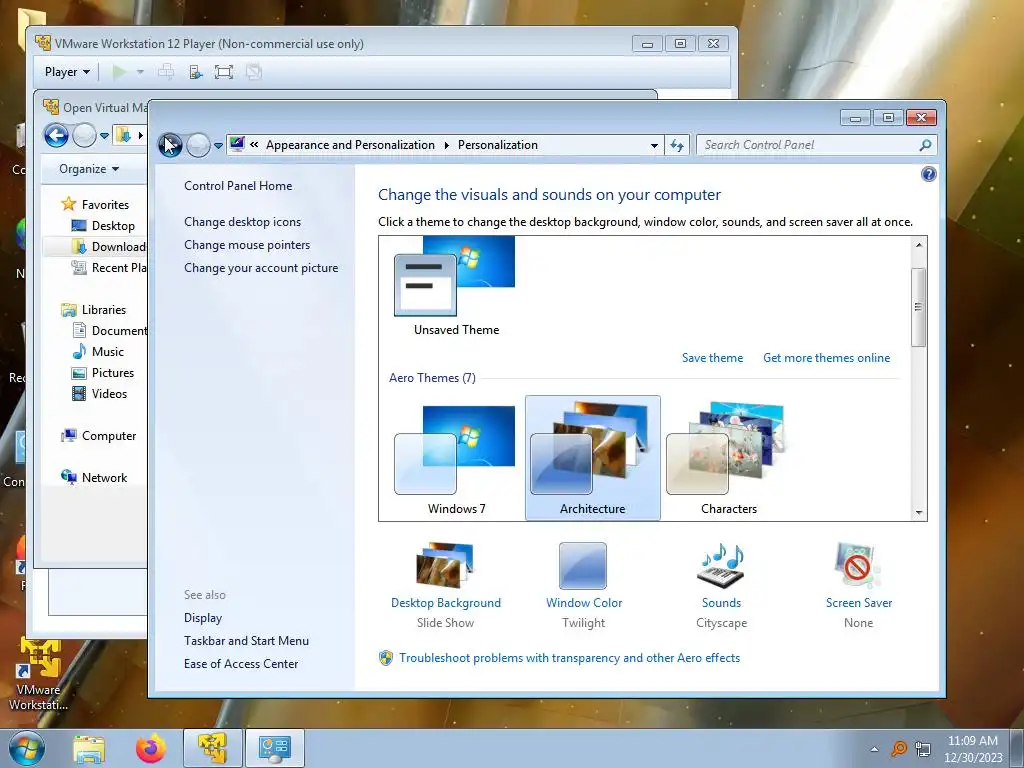The image size is (1024, 768).
Task: Select the Architecture theme
Action: click(x=592, y=458)
